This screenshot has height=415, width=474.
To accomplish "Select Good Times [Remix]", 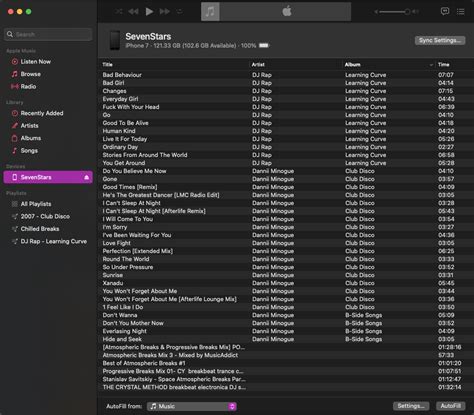I will (x=286, y=187).
